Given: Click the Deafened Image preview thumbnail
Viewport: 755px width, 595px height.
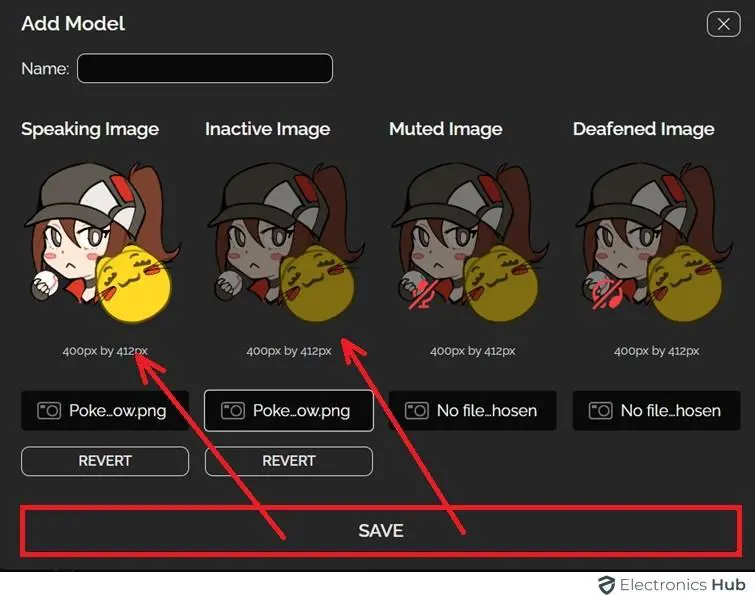Looking at the screenshot, I should 655,242.
